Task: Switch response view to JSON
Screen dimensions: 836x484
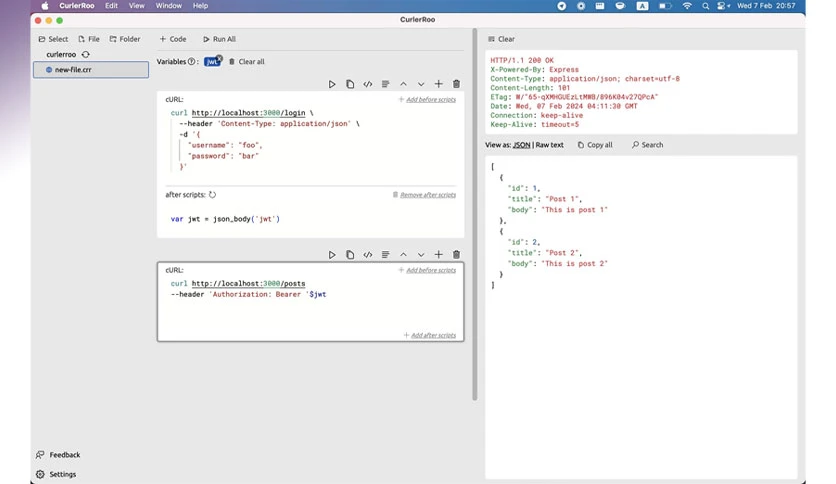Action: point(521,145)
